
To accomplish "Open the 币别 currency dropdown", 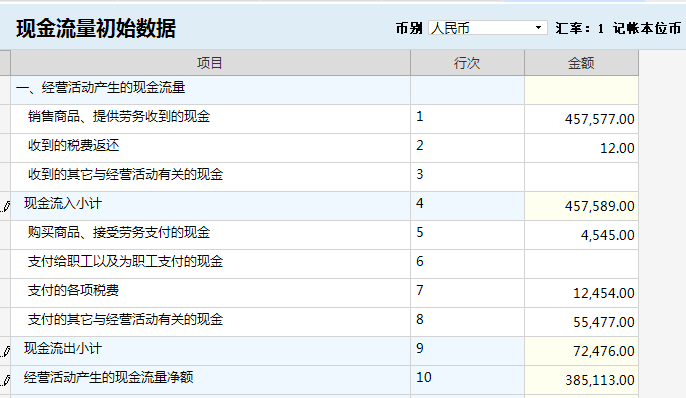I will point(487,28).
